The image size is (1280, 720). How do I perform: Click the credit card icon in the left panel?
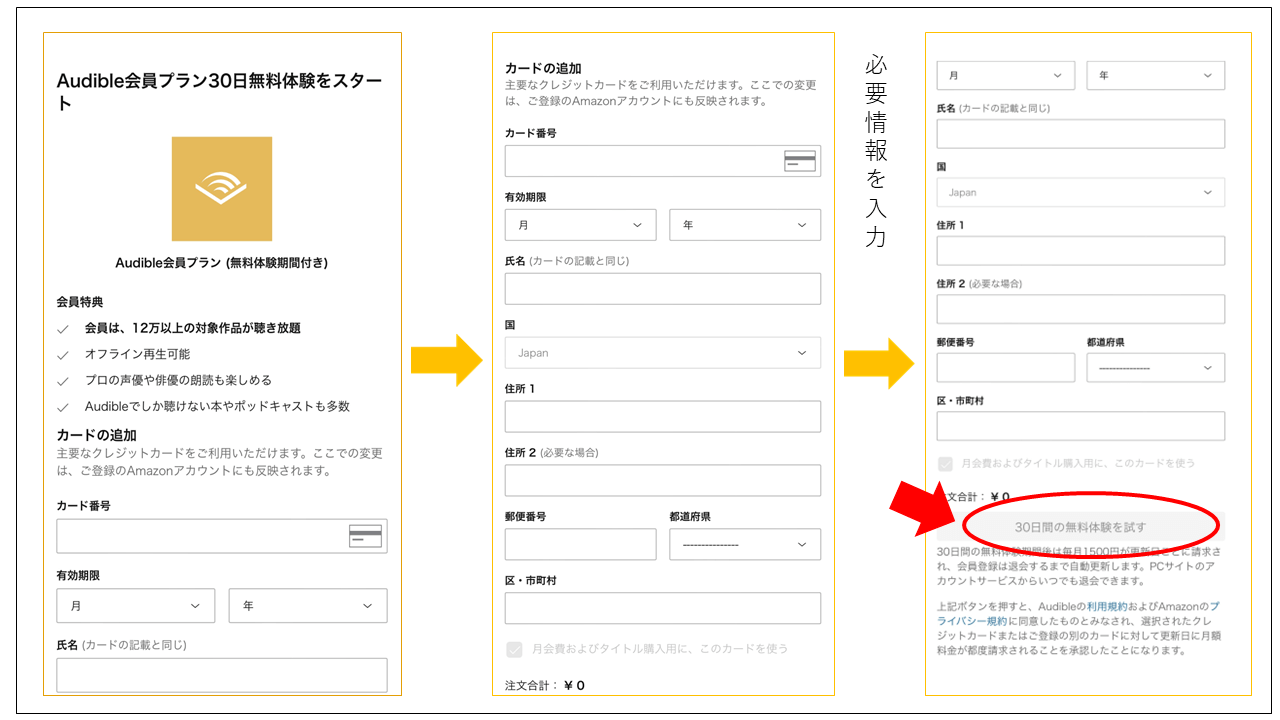[365, 536]
